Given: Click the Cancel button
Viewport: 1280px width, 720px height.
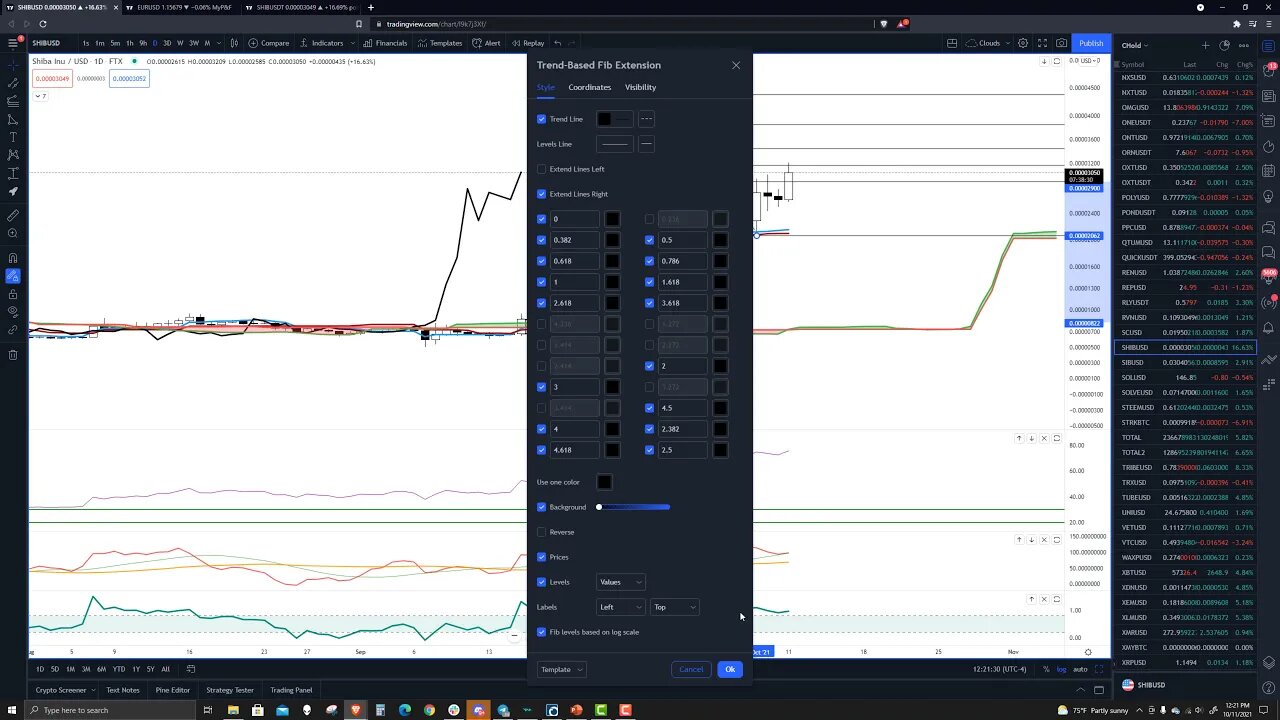Looking at the screenshot, I should (691, 669).
